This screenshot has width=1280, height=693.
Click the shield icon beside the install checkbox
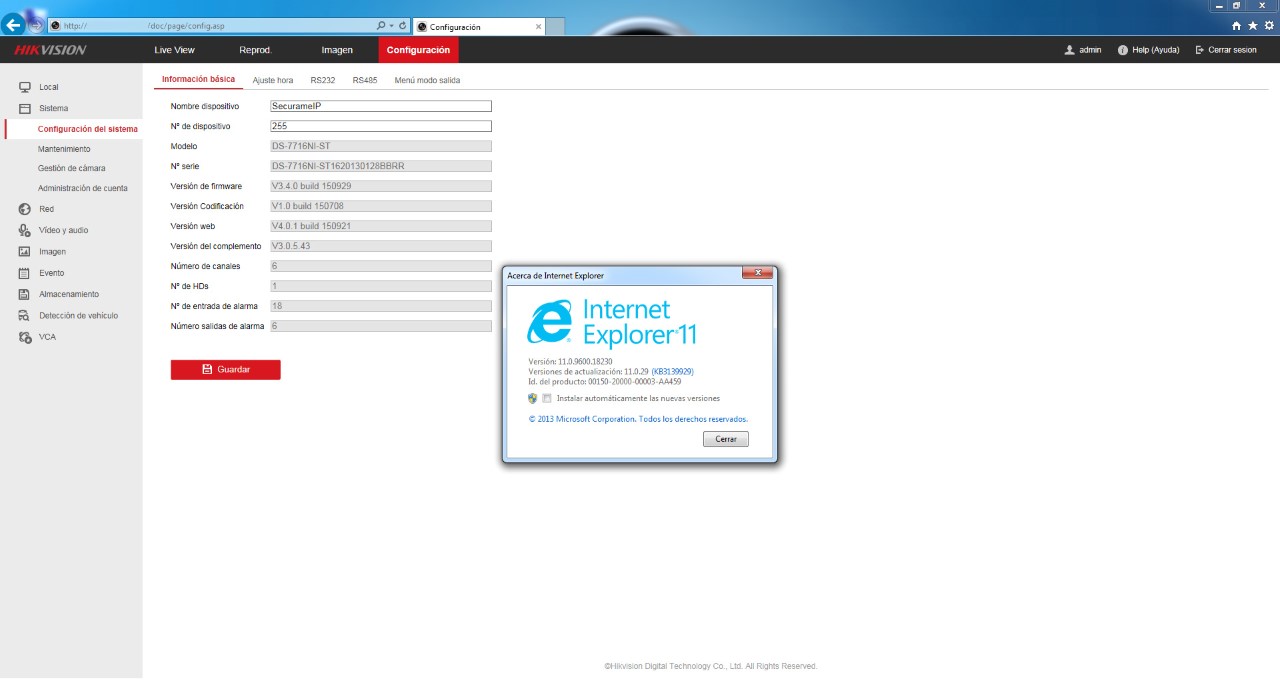(x=533, y=398)
